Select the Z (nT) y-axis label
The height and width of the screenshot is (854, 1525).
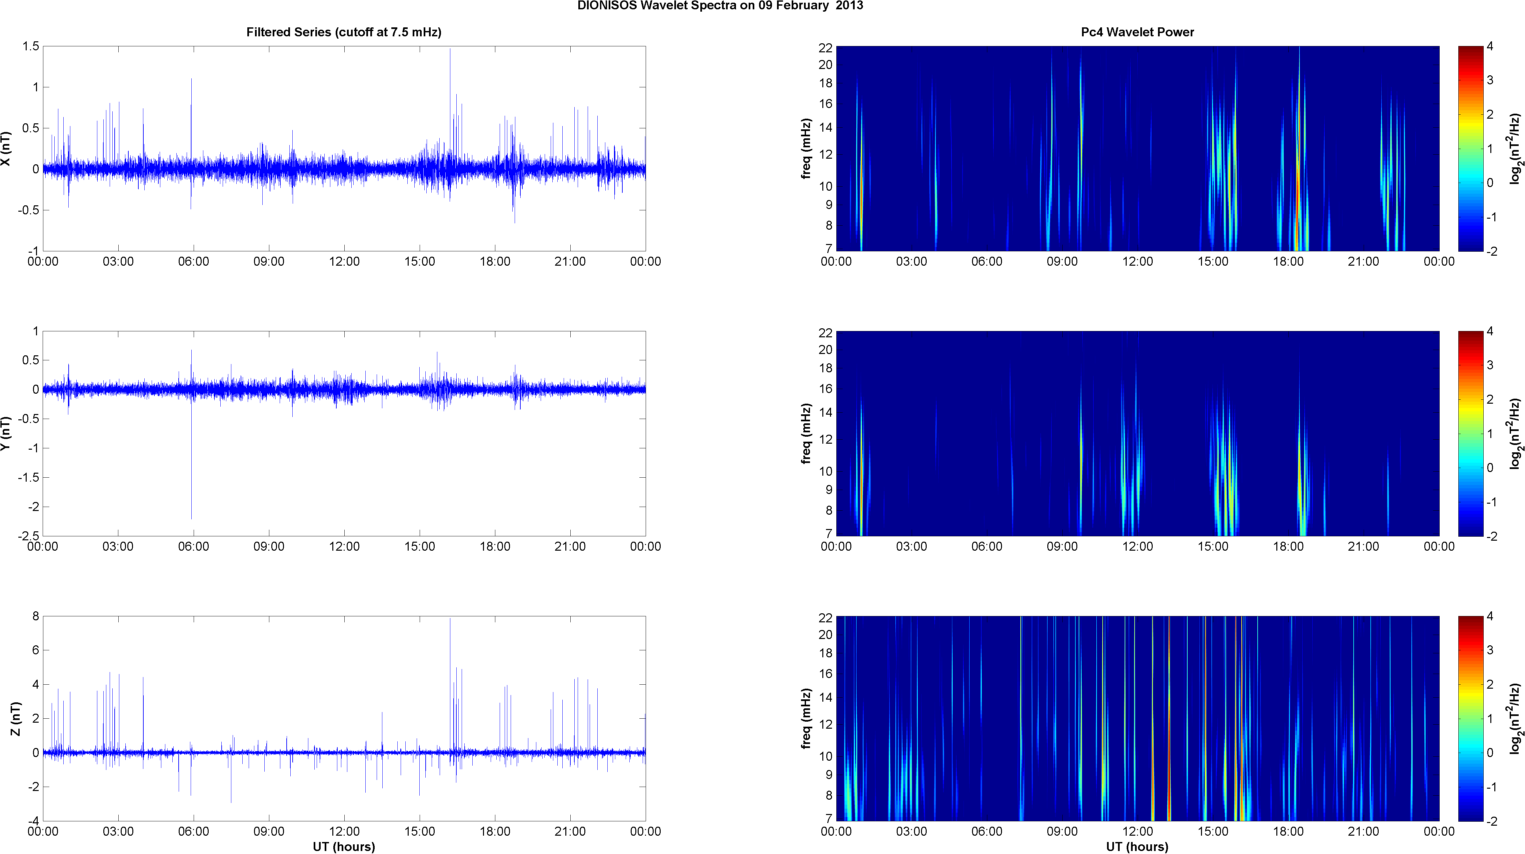point(14,718)
